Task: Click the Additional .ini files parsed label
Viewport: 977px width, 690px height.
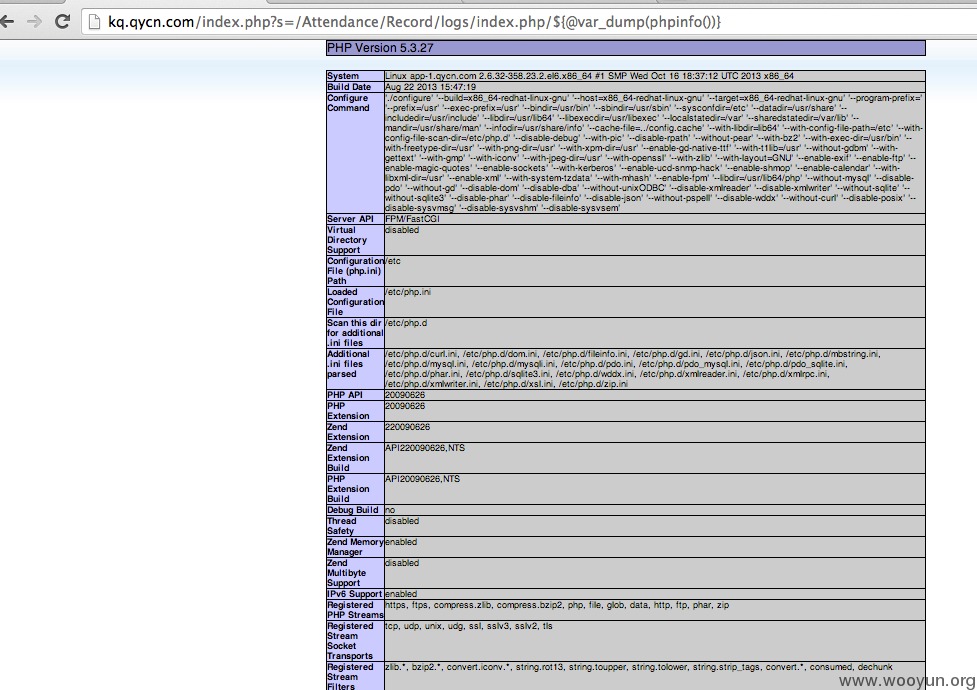Action: [x=348, y=364]
